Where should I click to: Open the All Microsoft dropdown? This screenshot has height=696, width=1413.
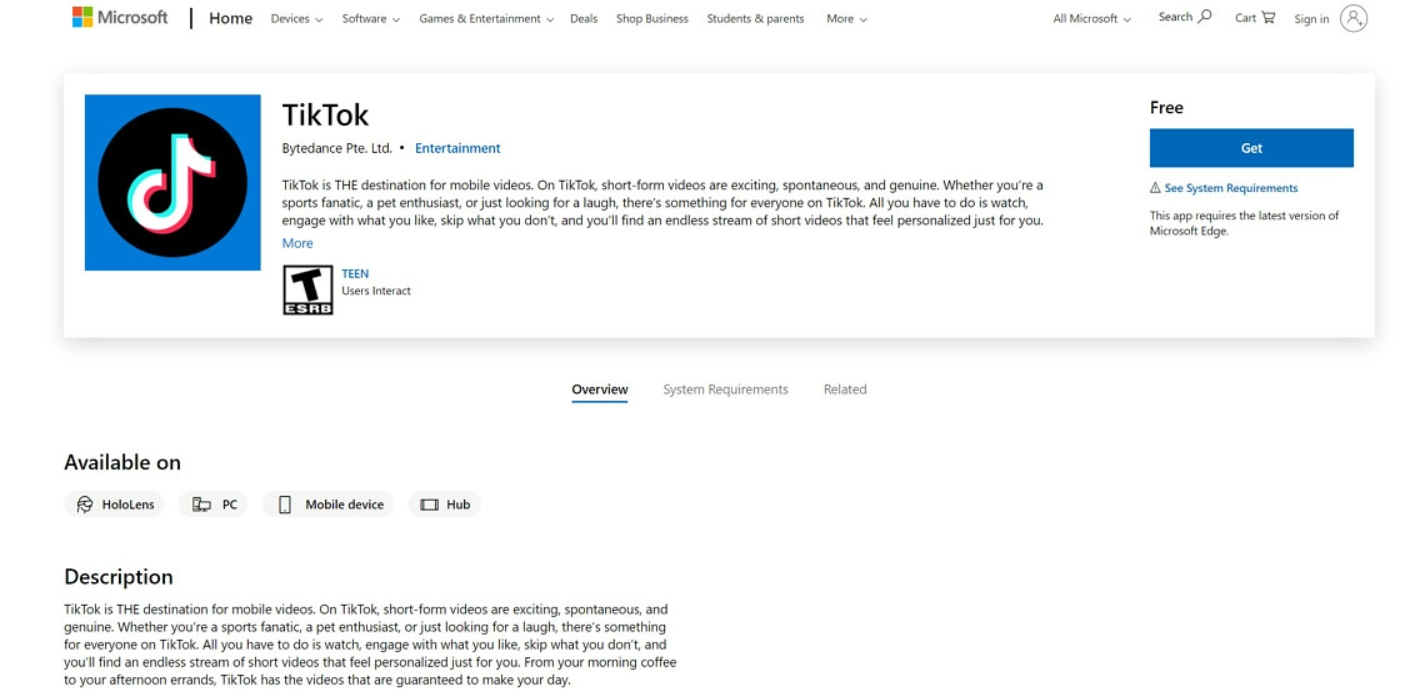[x=1092, y=19]
